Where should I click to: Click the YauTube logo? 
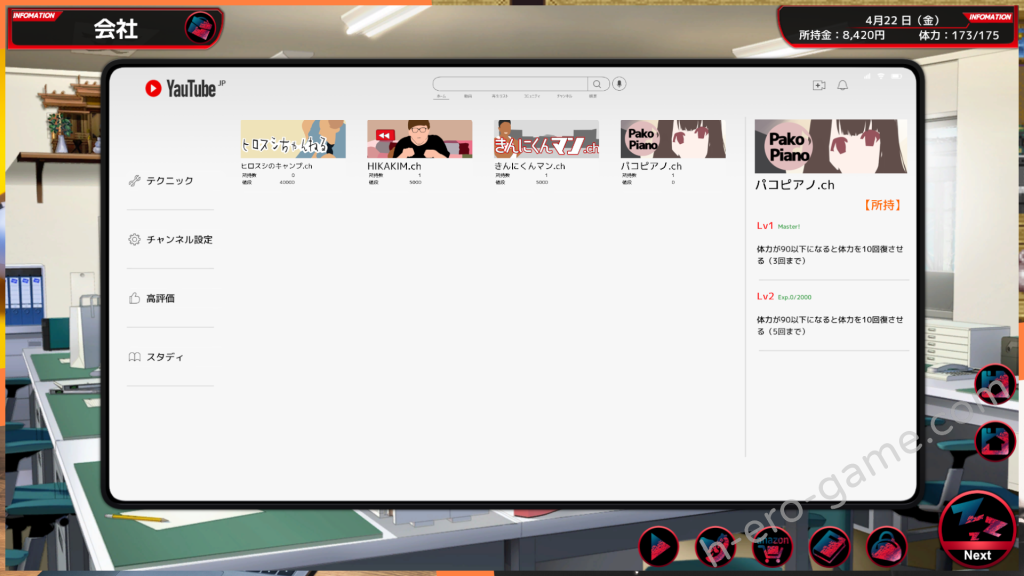click(181, 88)
